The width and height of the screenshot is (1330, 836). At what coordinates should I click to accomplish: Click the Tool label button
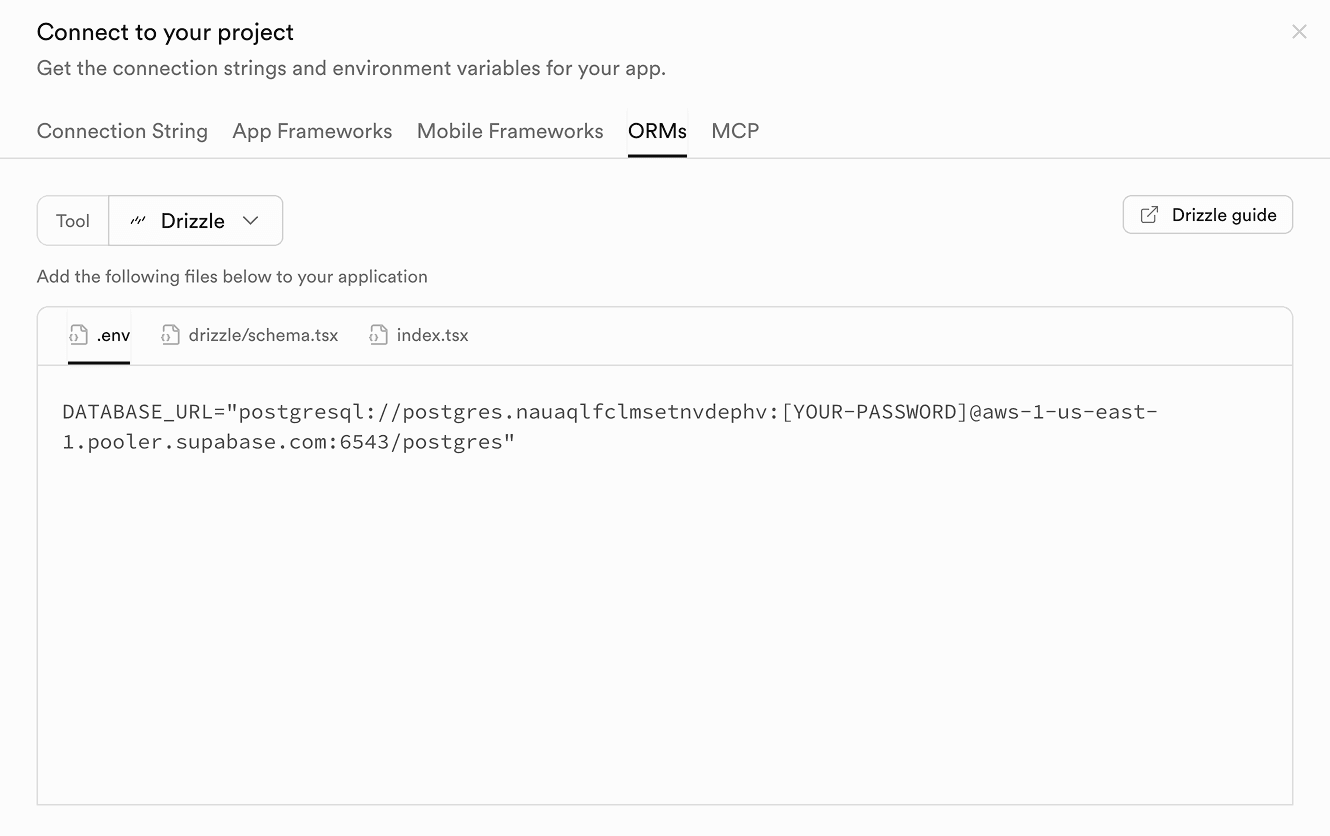pos(72,220)
